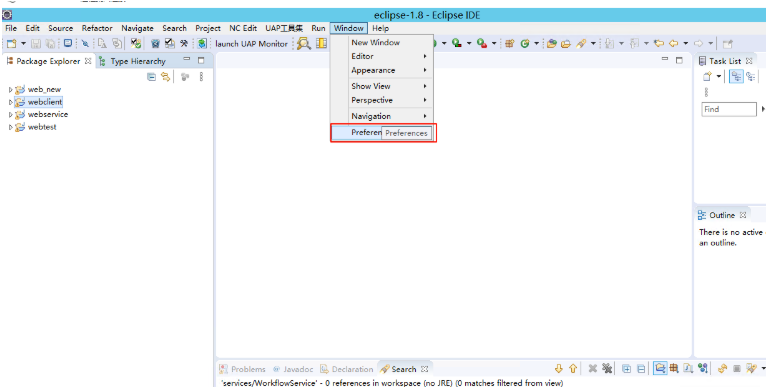Toggle Scheduled view in Task List
770x388 pixels.
pos(750,77)
